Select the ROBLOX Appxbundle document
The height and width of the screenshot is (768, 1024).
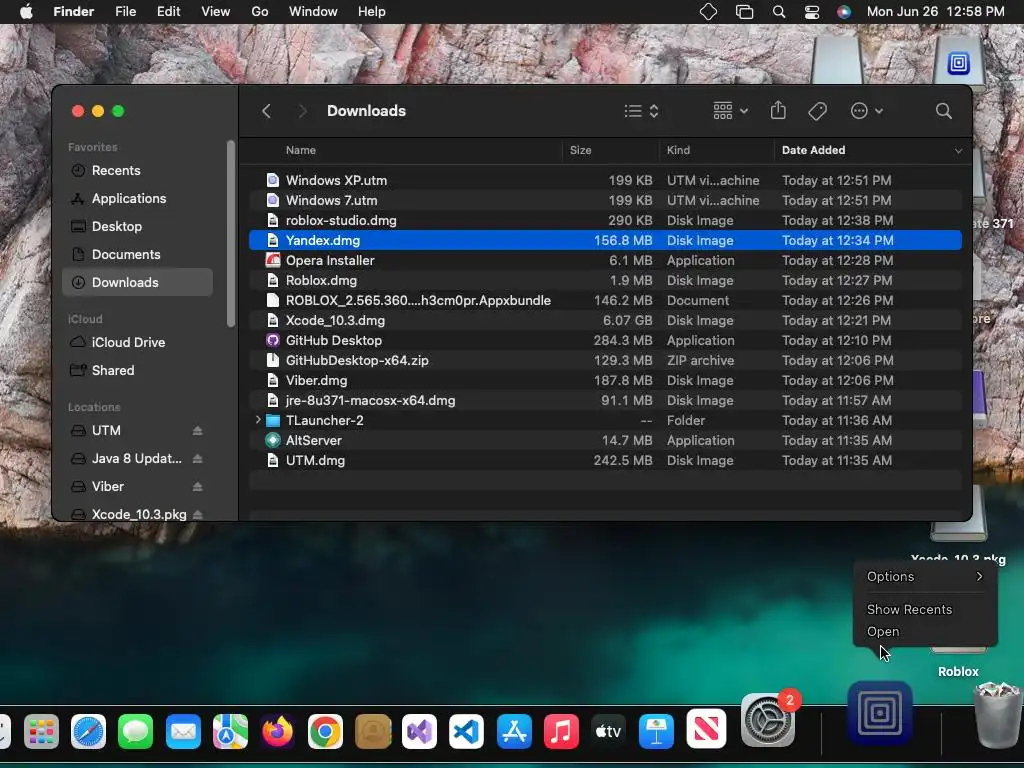(605, 300)
